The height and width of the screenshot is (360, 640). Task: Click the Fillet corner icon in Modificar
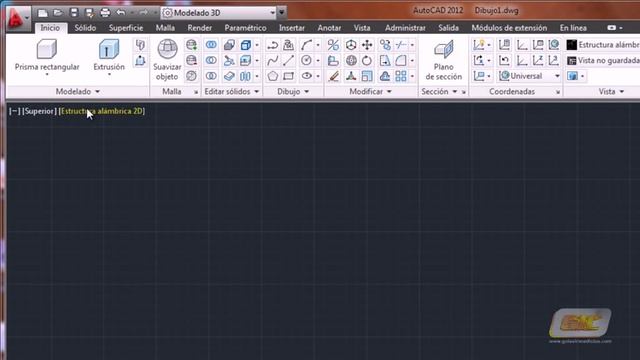click(401, 60)
